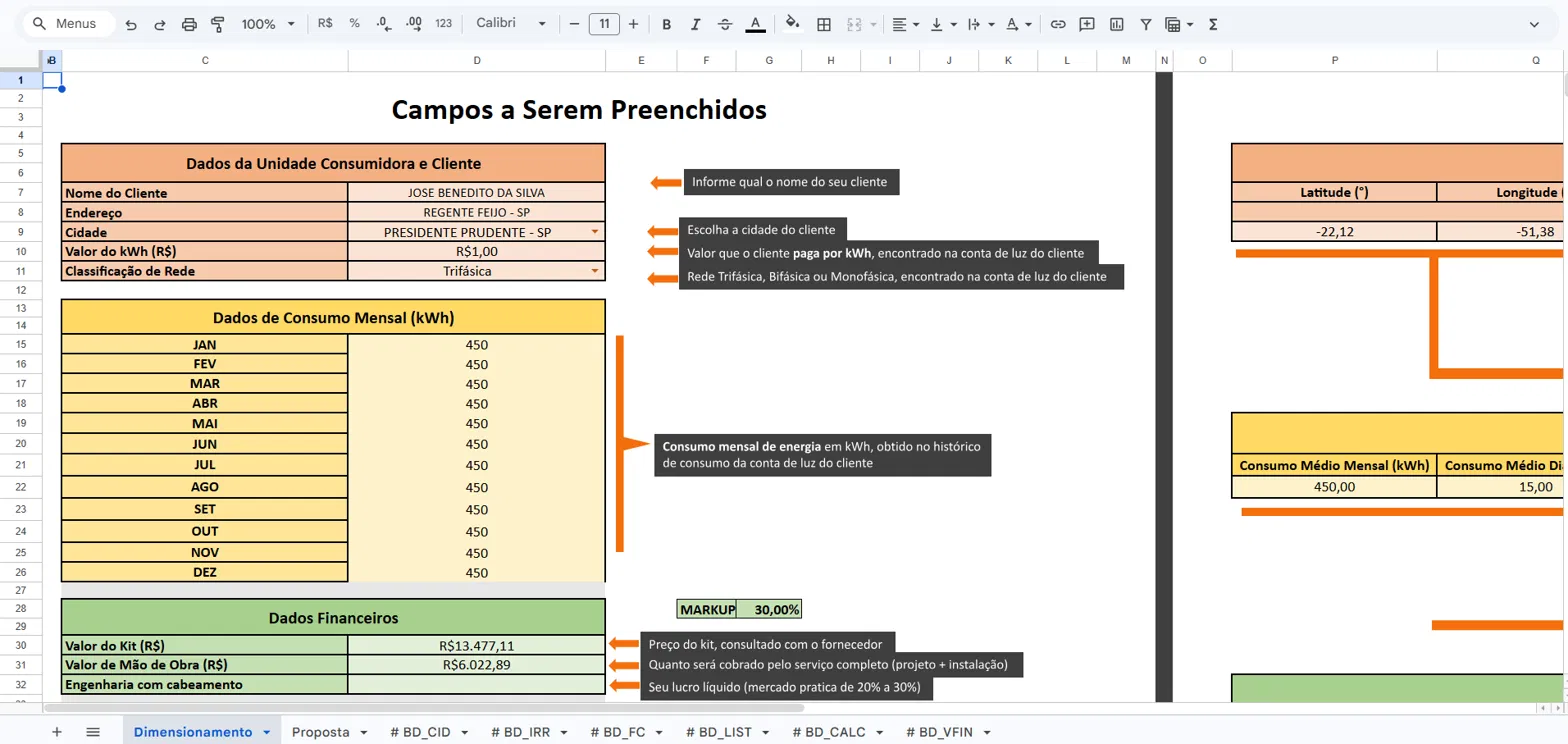This screenshot has width=1568, height=744.
Task: Switch to the # BD_CALC sheet tab
Action: (837, 732)
